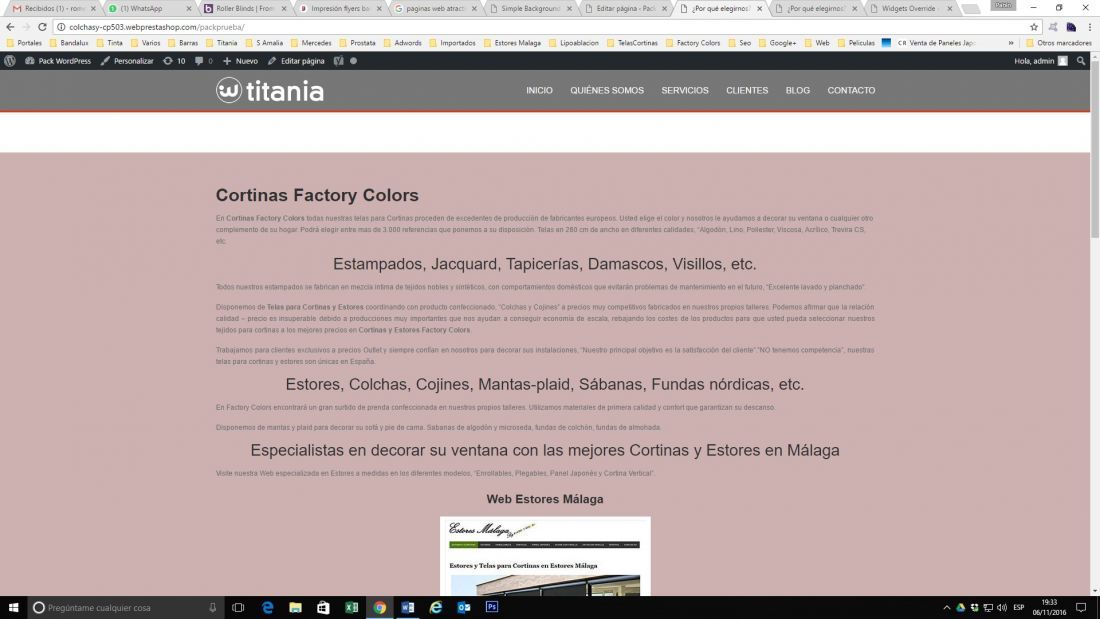Open Internet Explorer from taskbar
Image resolution: width=1100 pixels, height=619 pixels.
[x=436, y=608]
